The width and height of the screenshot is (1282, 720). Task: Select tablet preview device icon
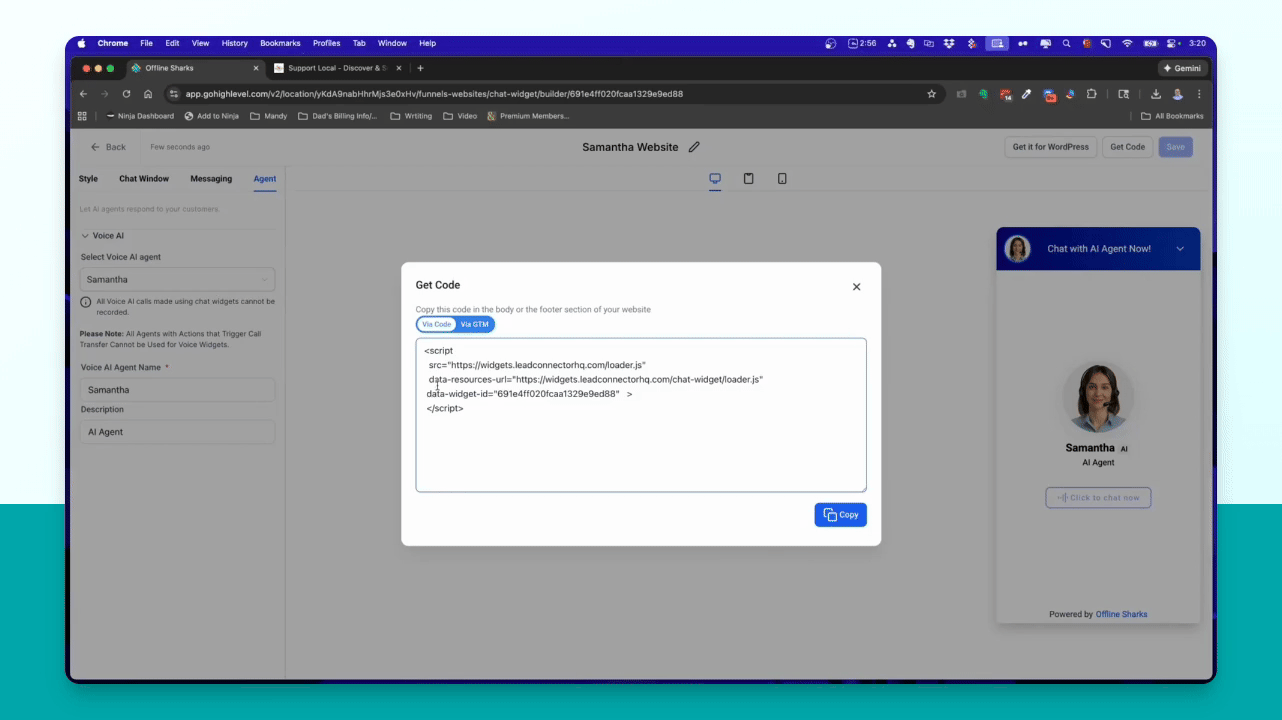pos(748,179)
